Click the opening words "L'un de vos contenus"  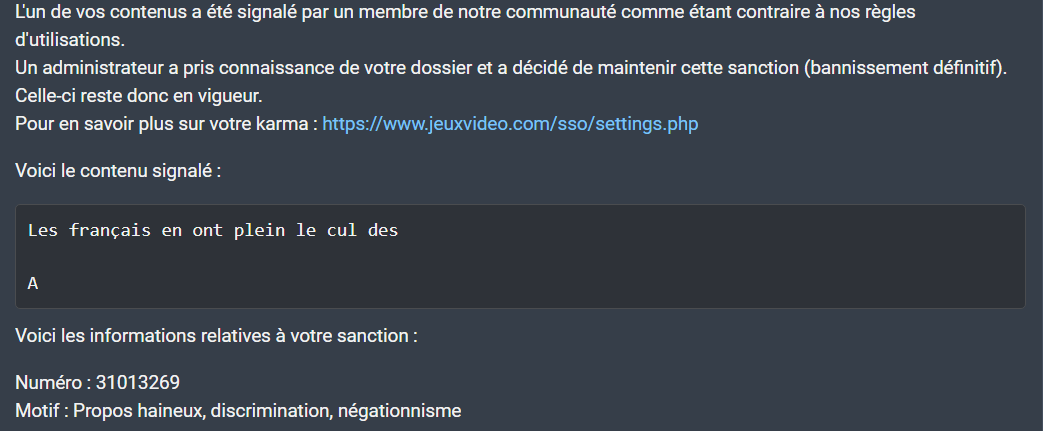90,12
